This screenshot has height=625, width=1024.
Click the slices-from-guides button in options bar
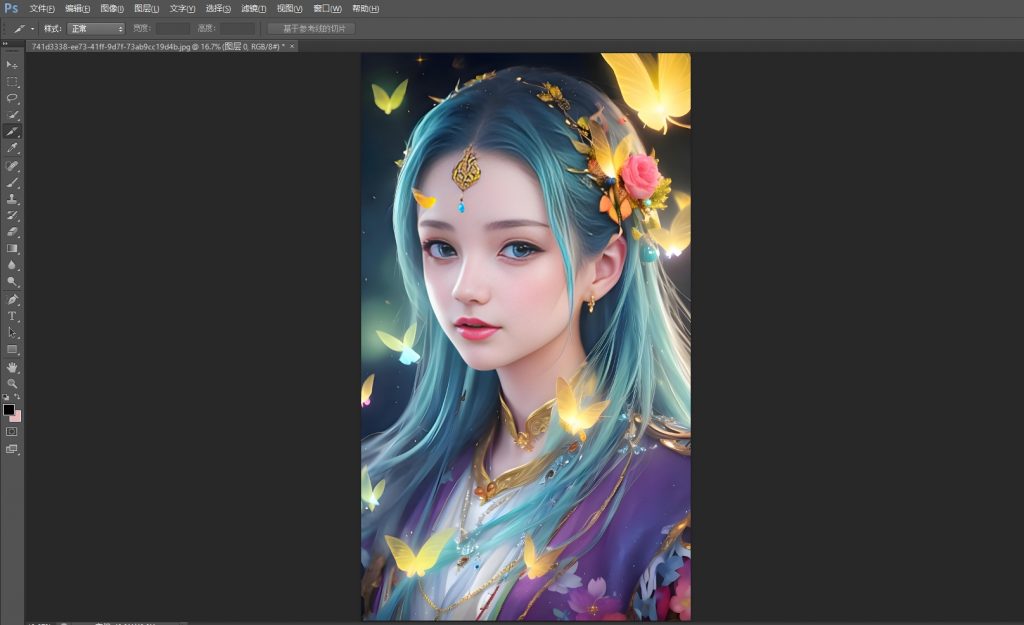[x=312, y=29]
